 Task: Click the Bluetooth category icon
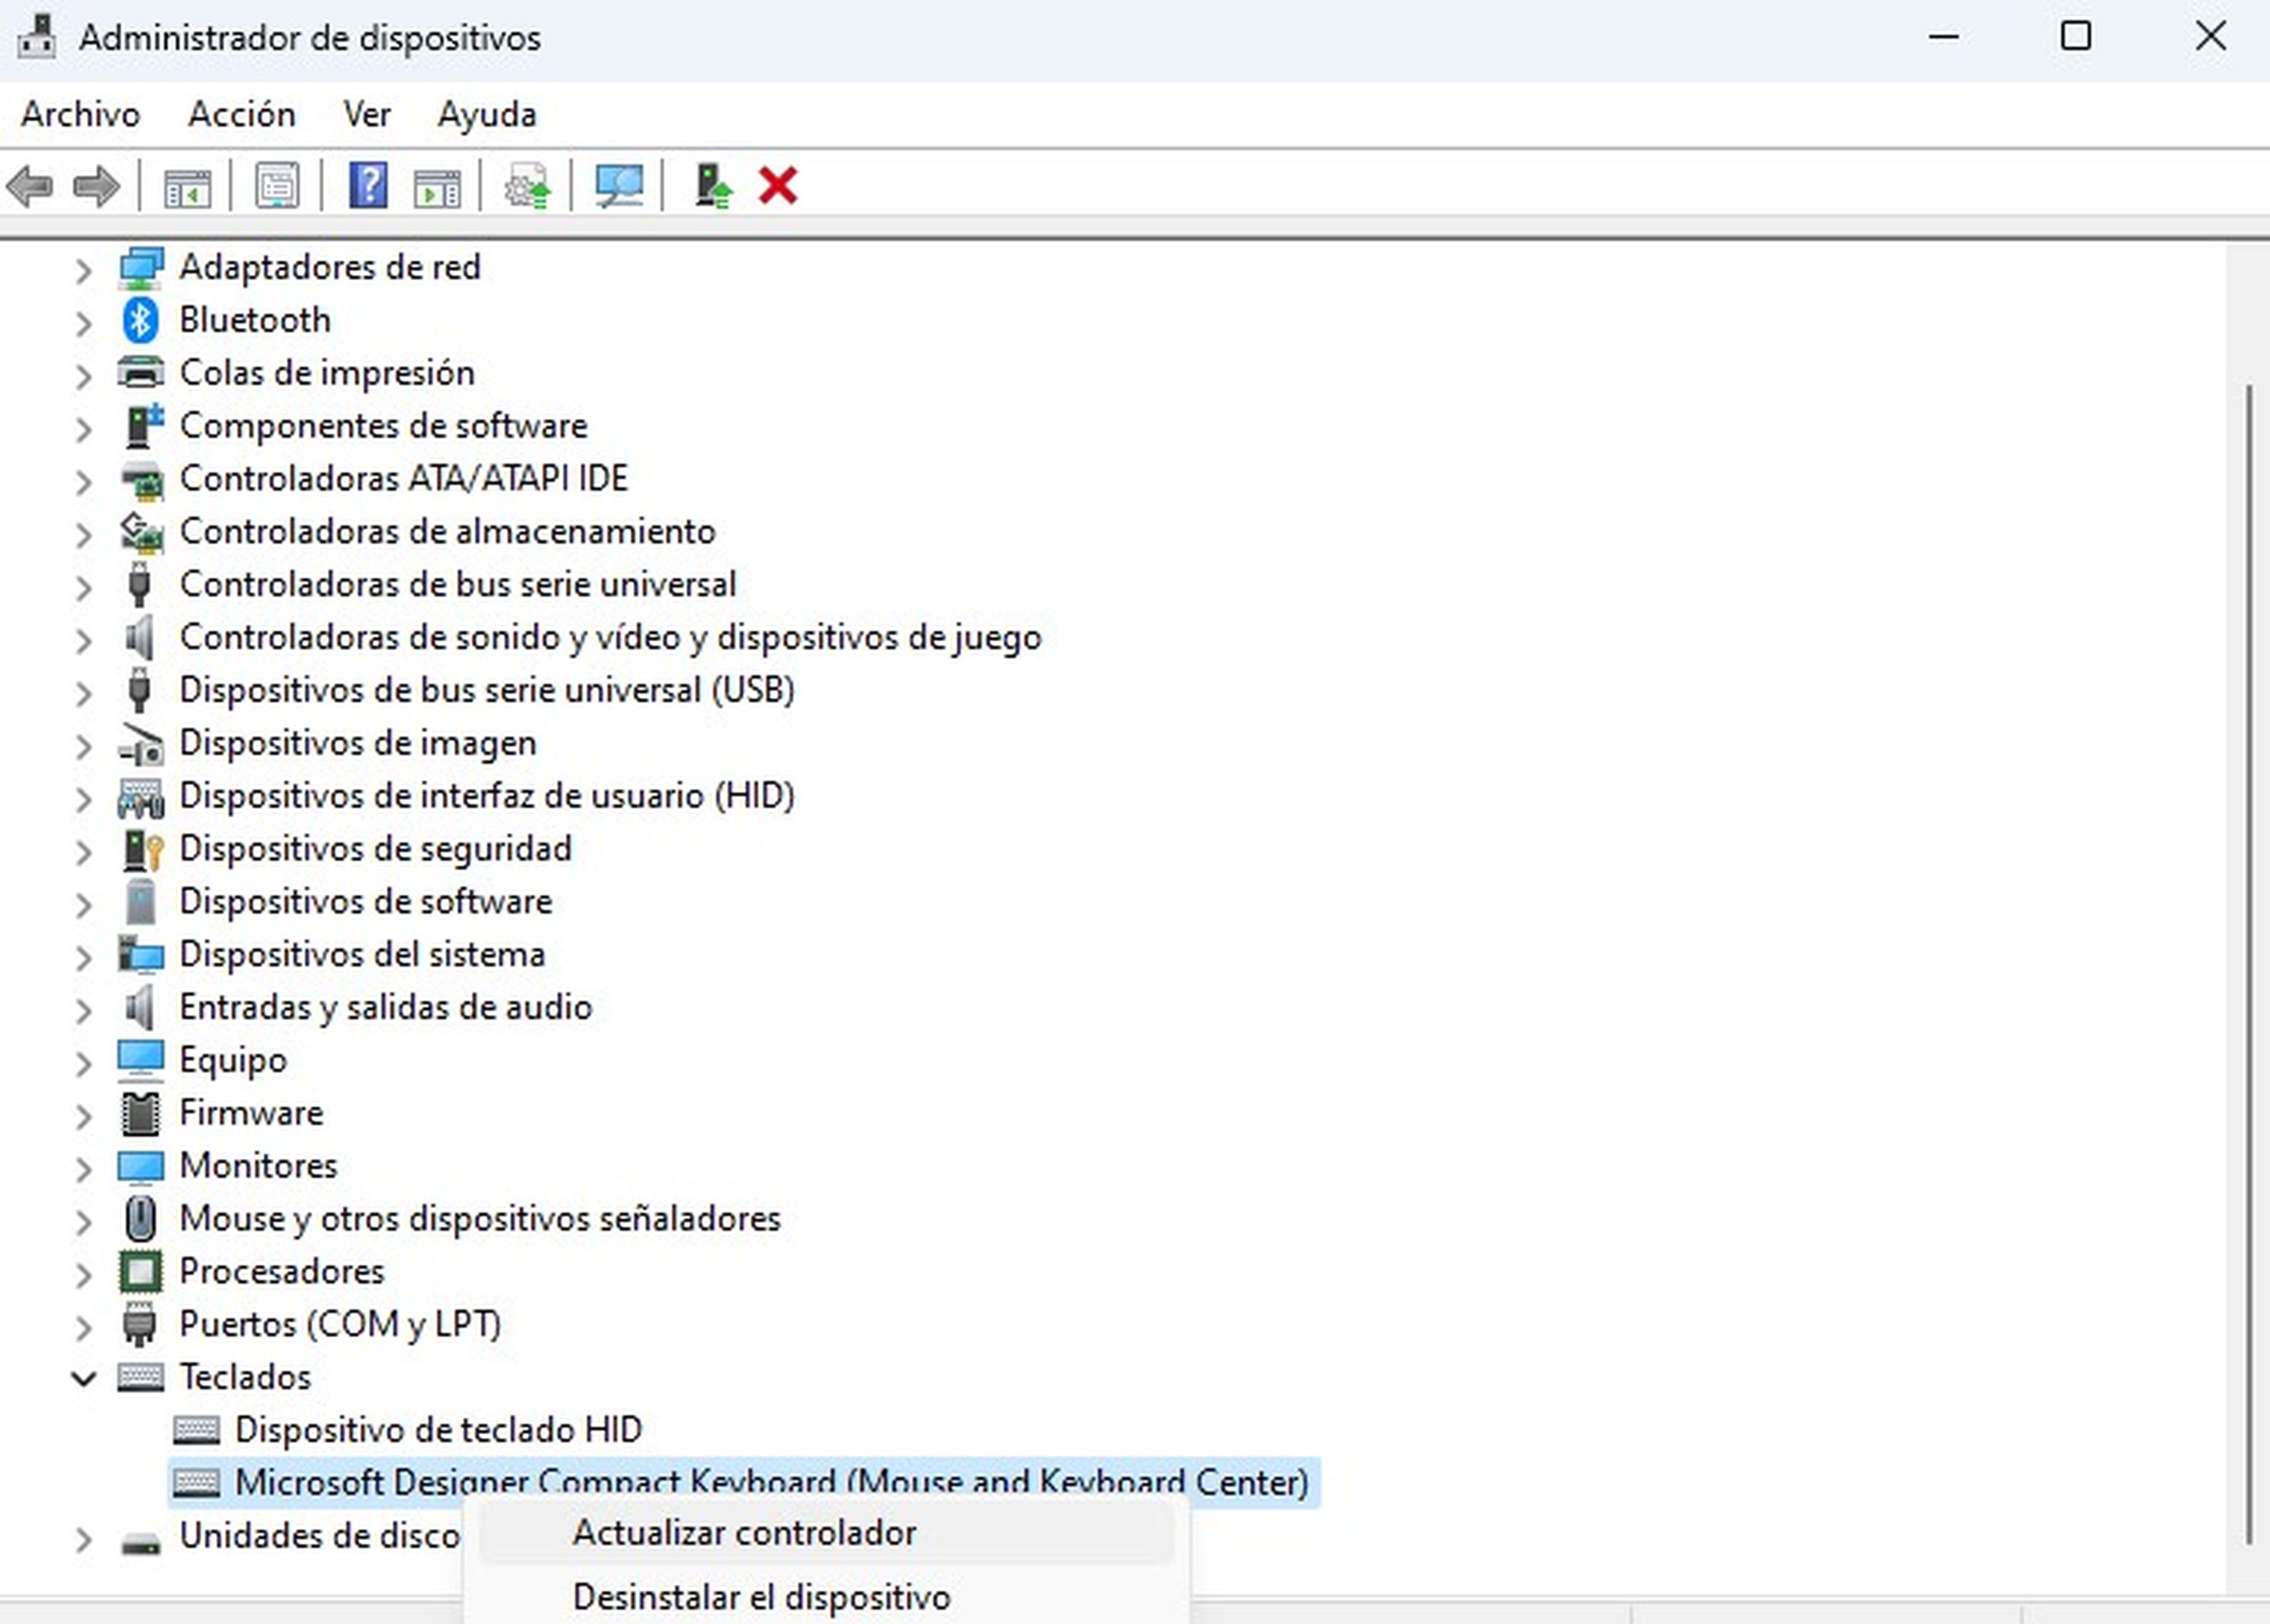[x=140, y=320]
